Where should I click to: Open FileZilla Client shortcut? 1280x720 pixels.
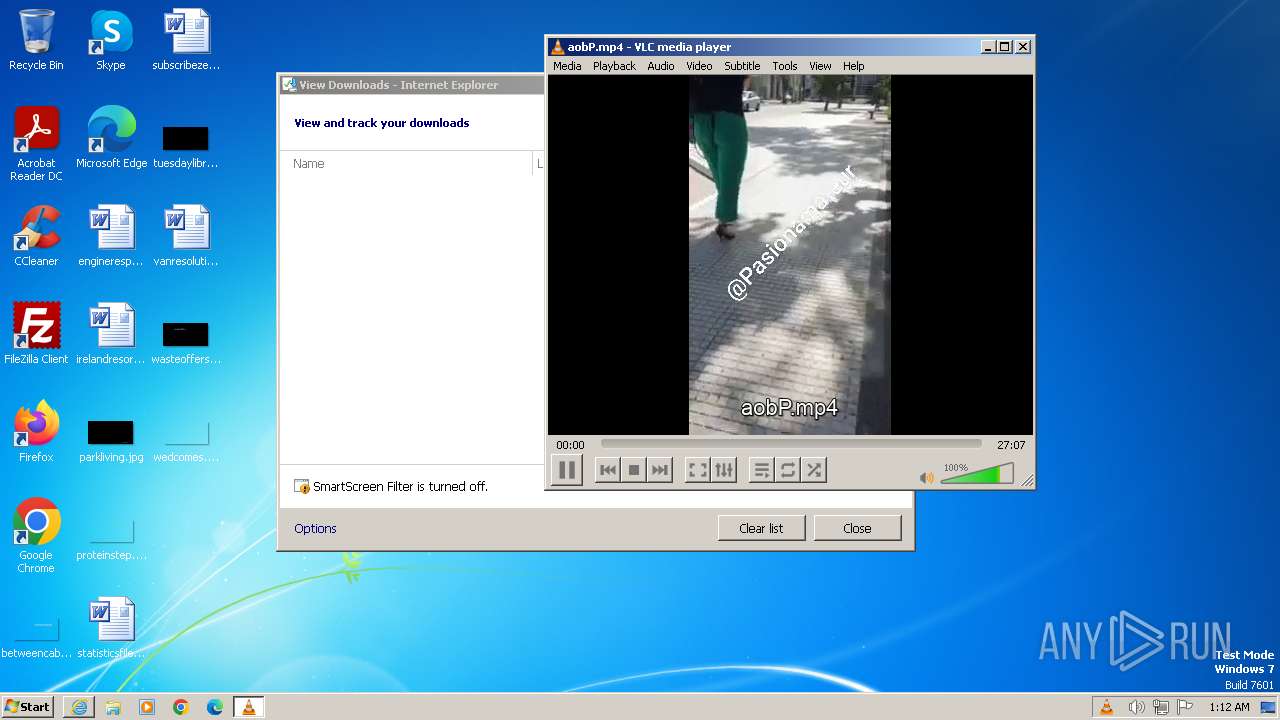coord(36,333)
